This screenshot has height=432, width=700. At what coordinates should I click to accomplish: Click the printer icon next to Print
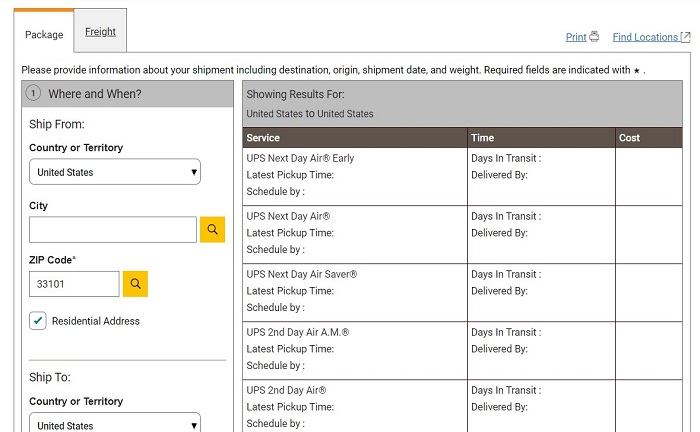click(x=594, y=37)
